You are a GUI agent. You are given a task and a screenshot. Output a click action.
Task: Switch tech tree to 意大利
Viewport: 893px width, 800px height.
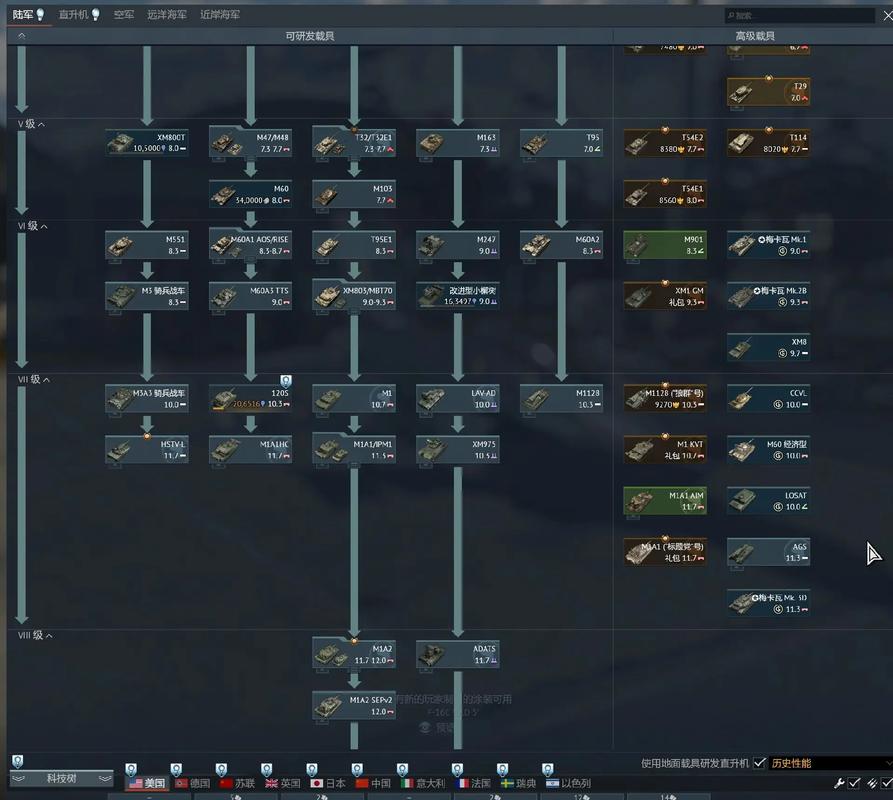[x=423, y=783]
